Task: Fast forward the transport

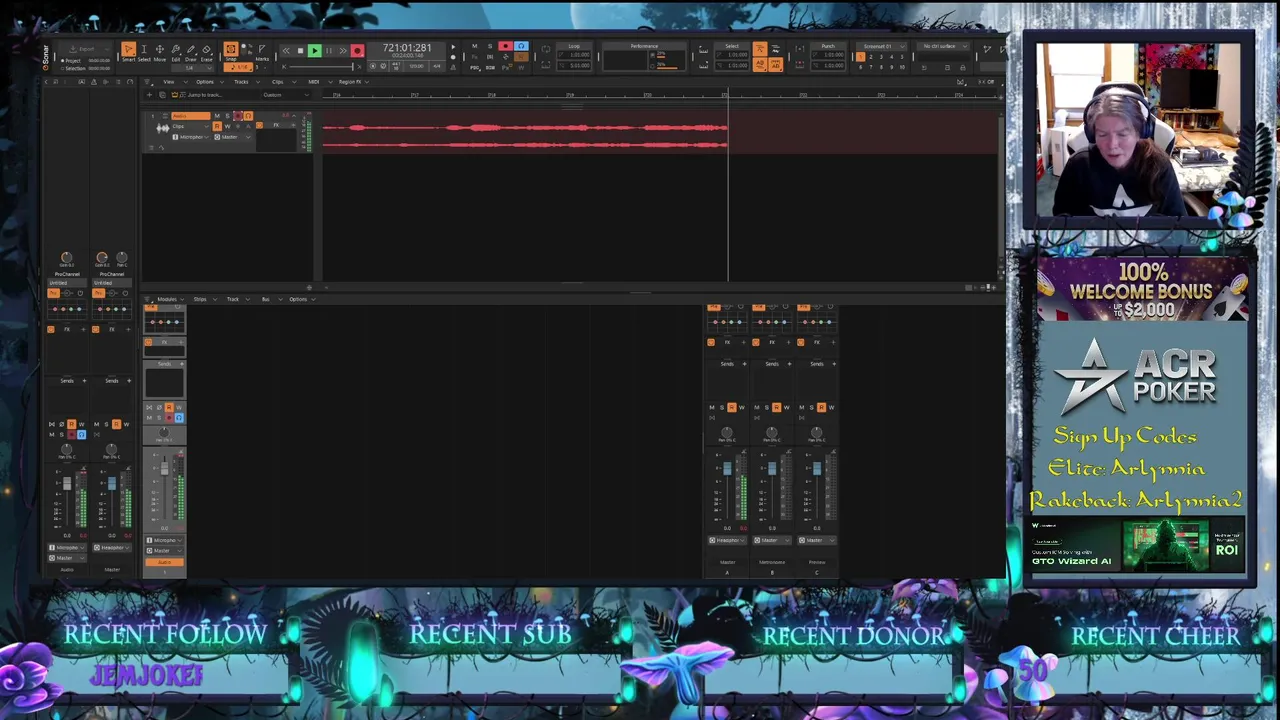Action: tap(343, 51)
